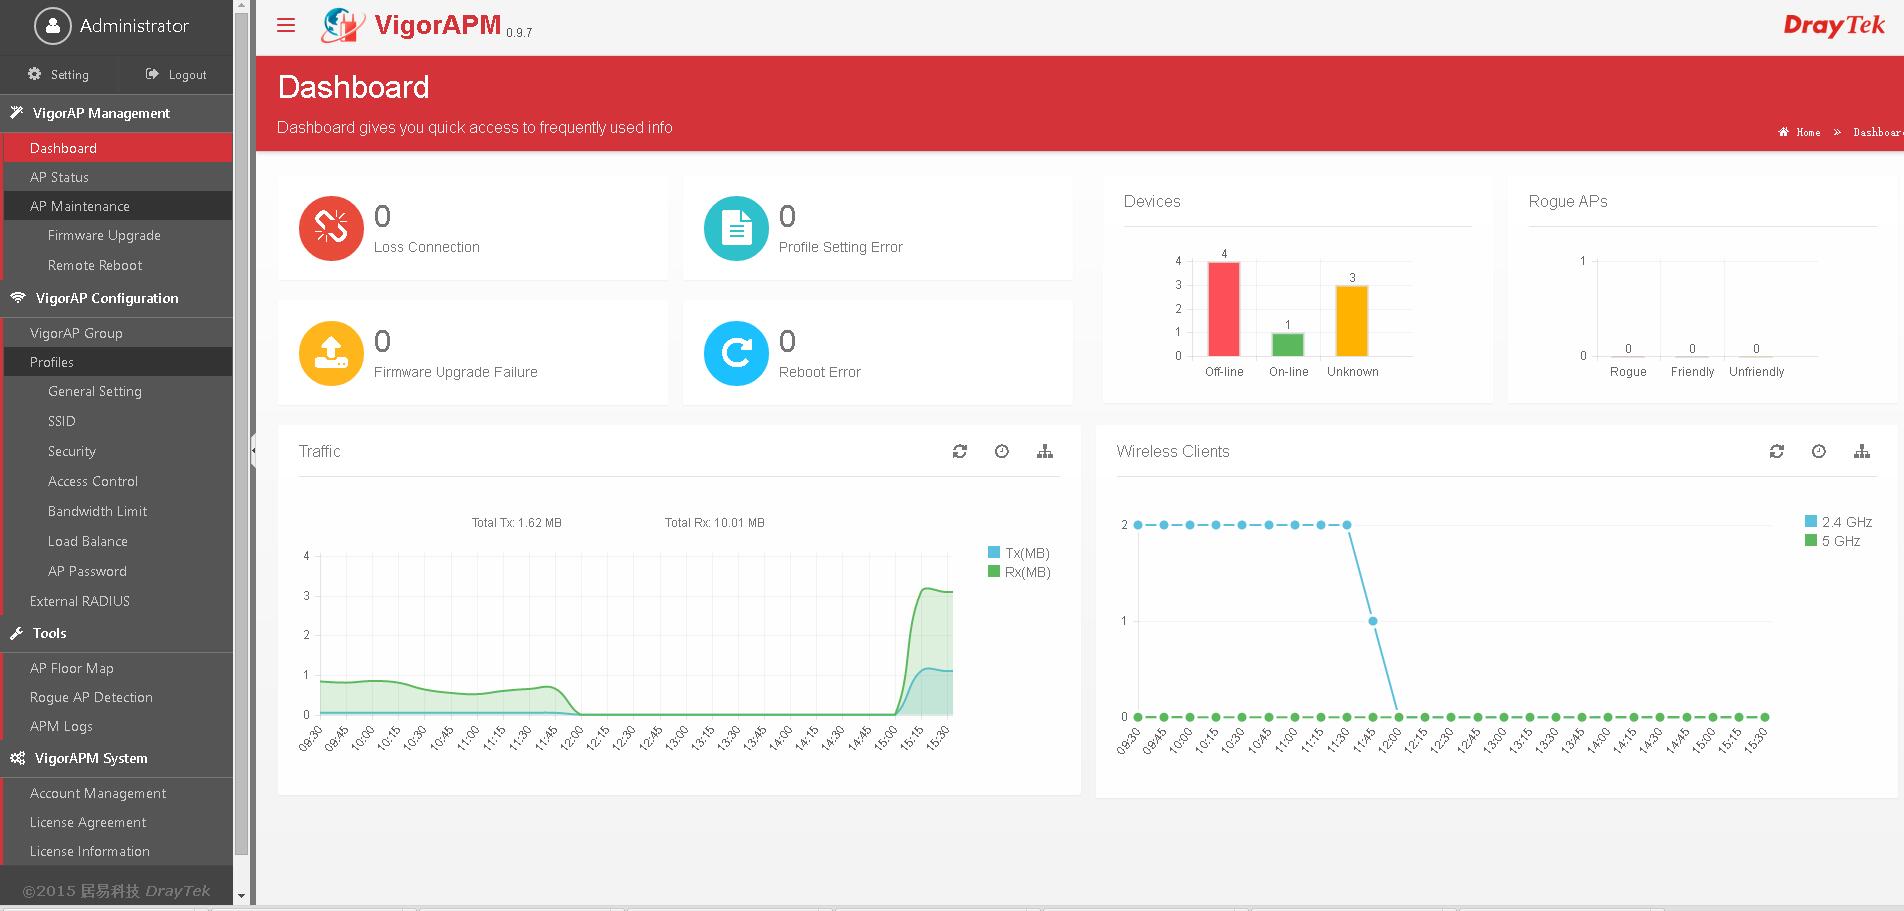Expand the VigorAP Configuration section
This screenshot has height=911, width=1904.
coord(116,298)
